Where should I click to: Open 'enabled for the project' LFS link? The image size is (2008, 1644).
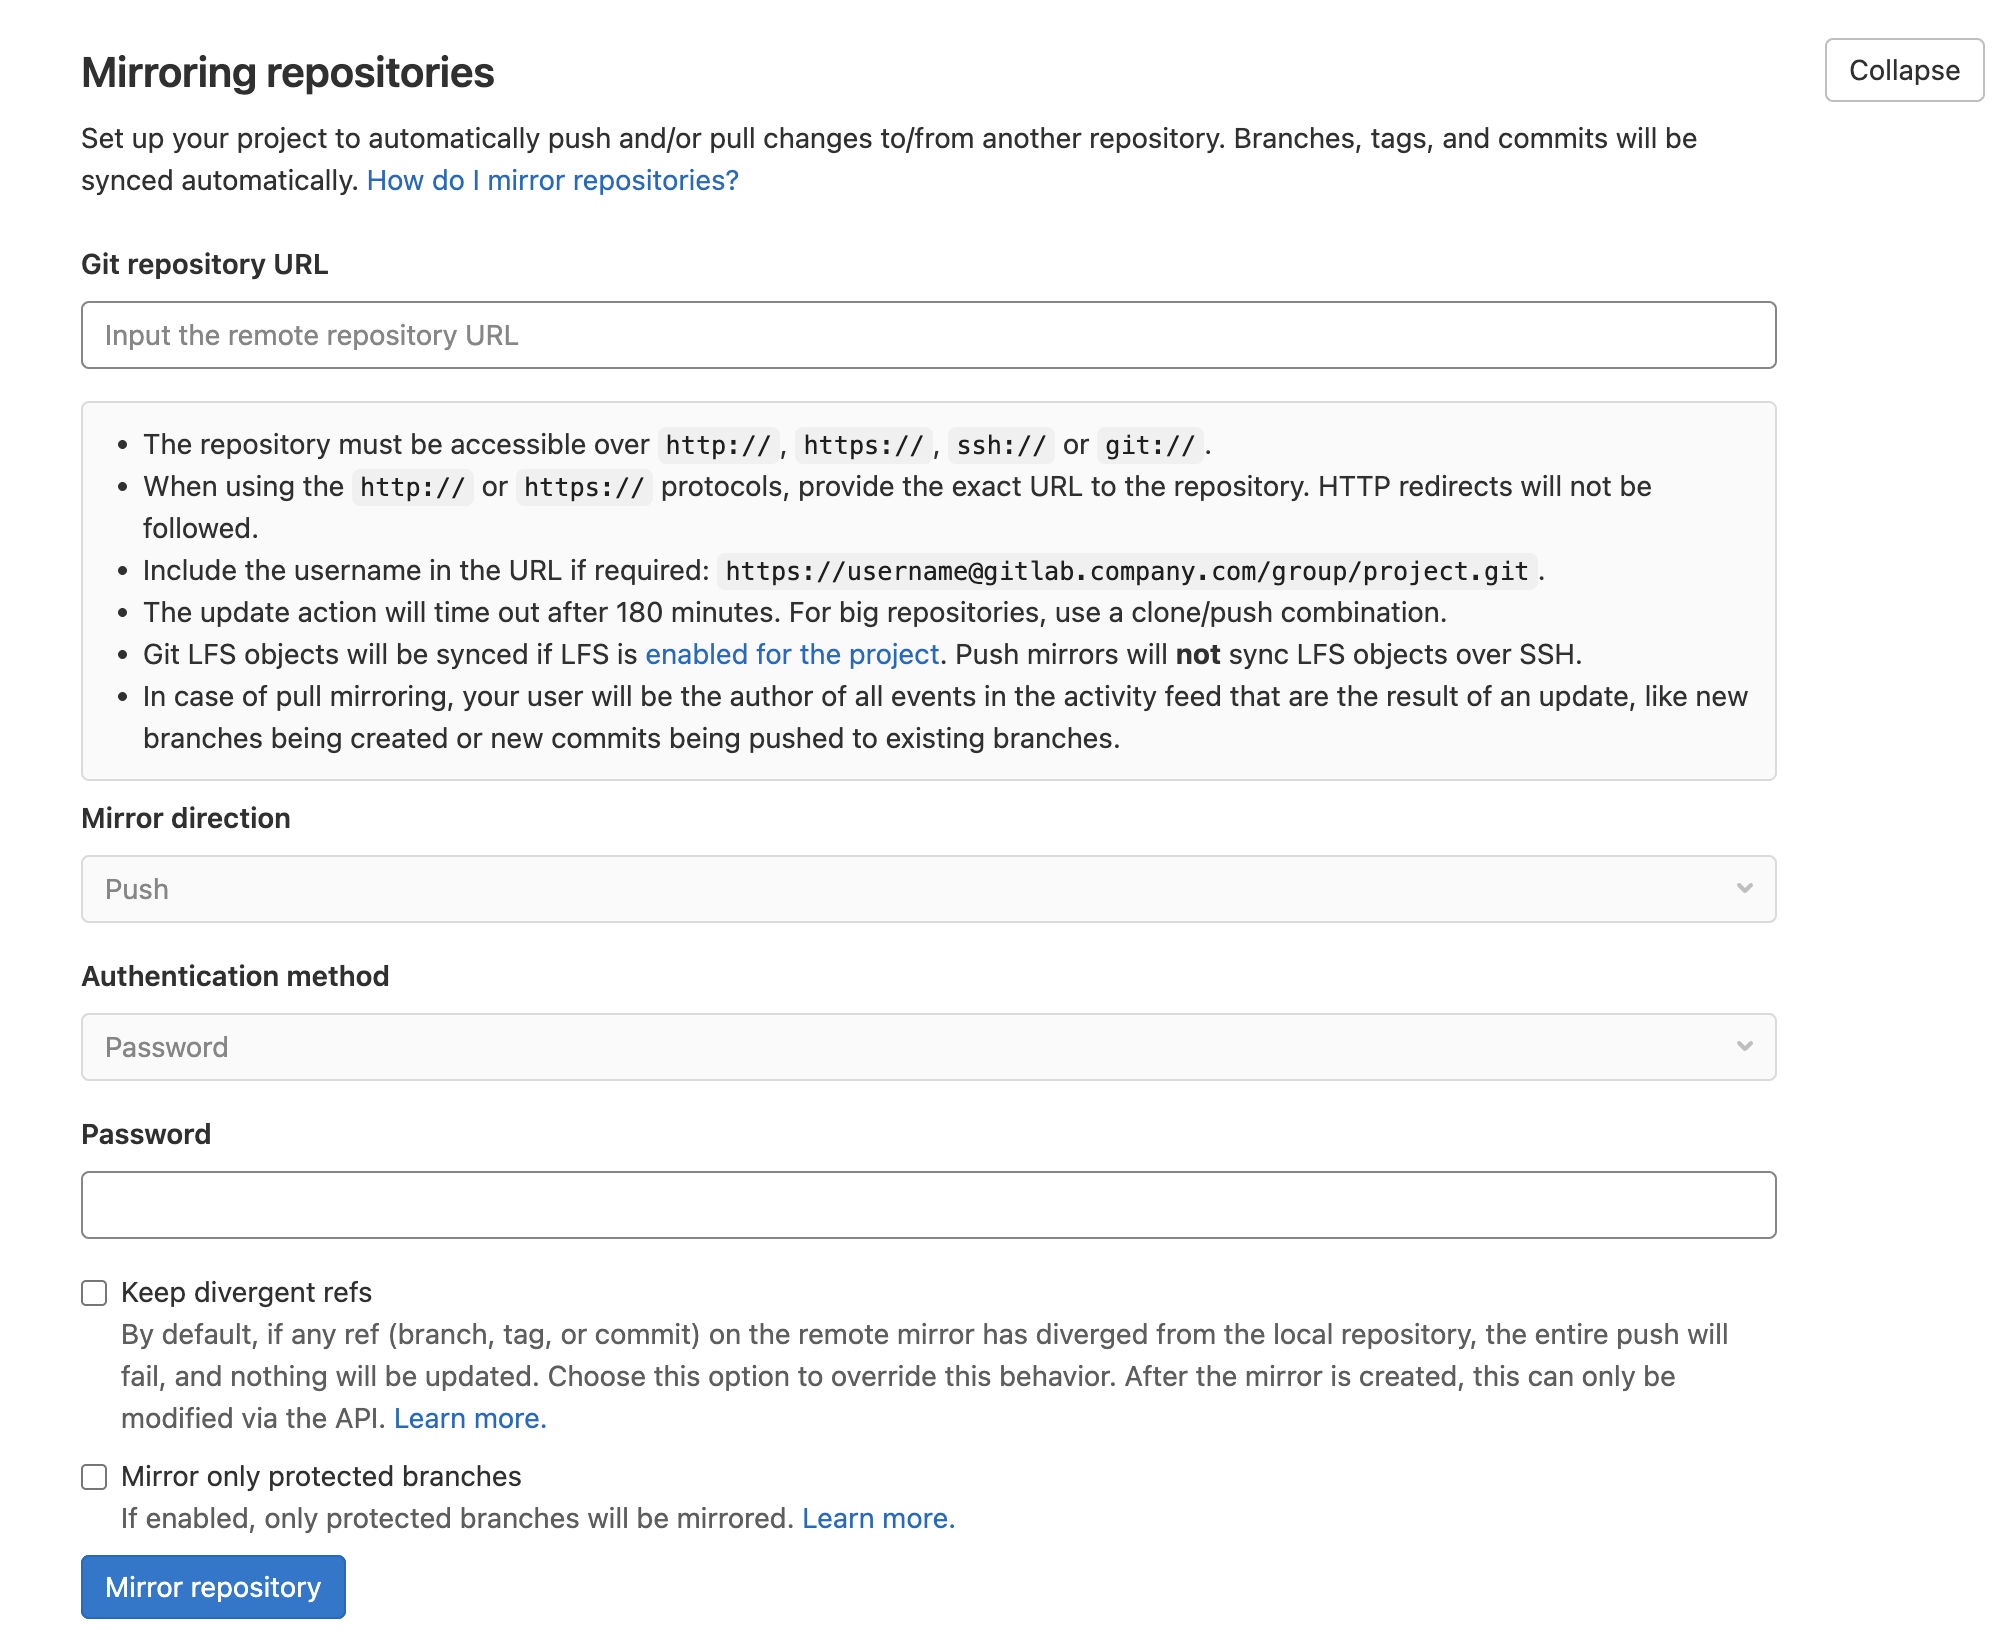[791, 654]
